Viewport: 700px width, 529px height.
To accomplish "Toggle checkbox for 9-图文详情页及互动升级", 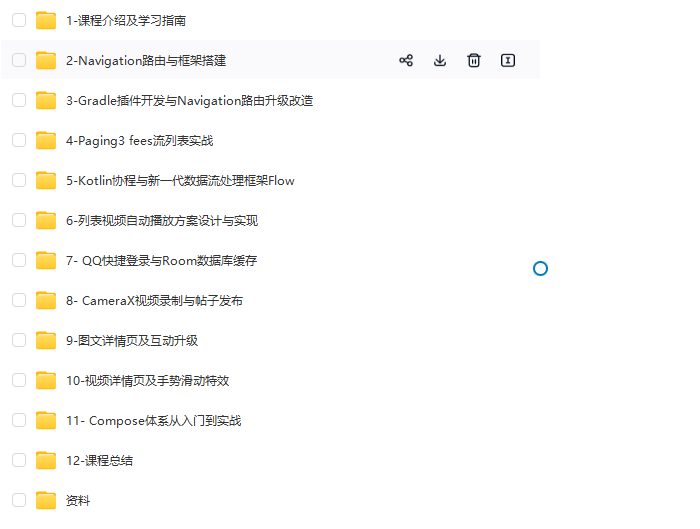I will pyautogui.click(x=19, y=340).
